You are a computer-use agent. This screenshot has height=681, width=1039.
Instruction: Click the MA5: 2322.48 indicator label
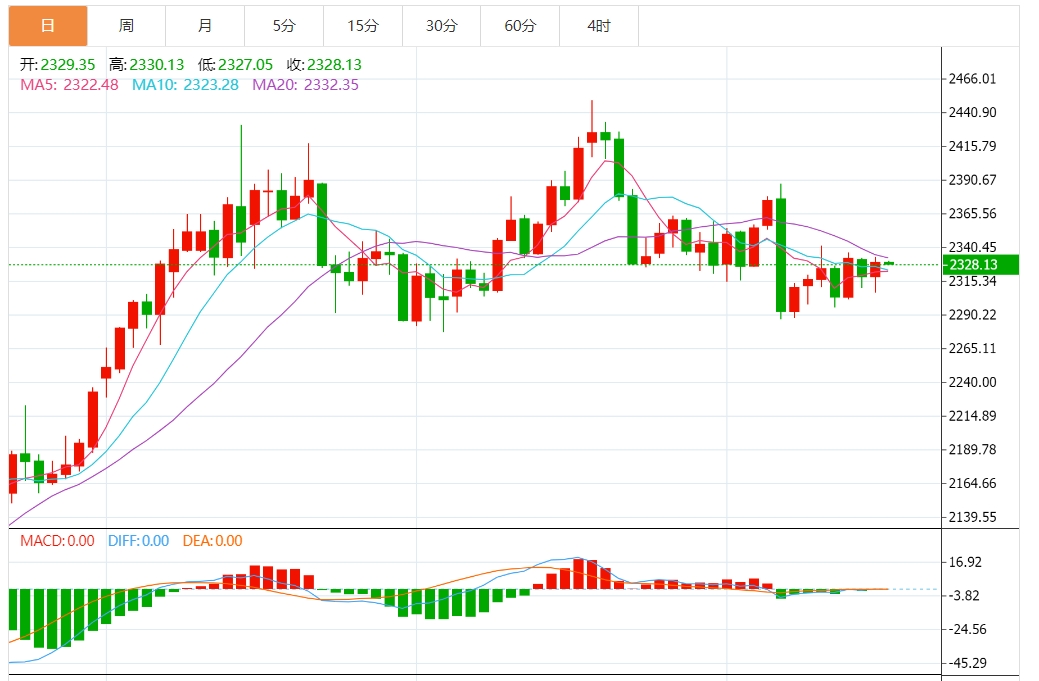click(x=70, y=85)
